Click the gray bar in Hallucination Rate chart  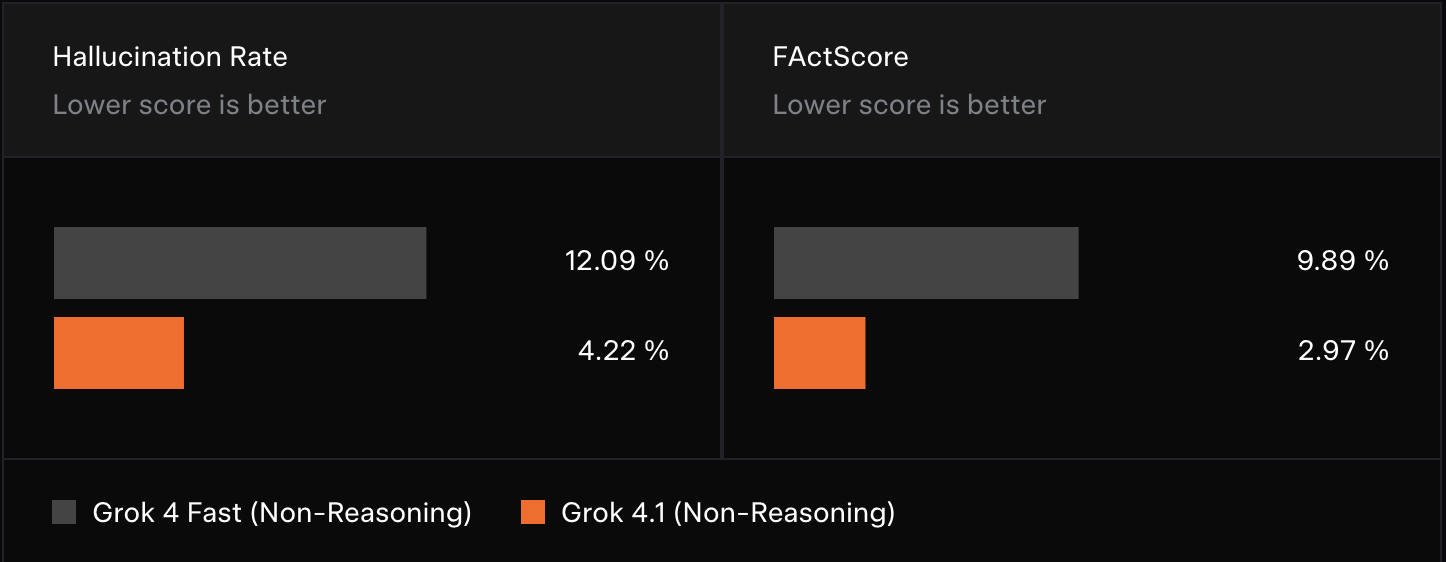tap(240, 263)
